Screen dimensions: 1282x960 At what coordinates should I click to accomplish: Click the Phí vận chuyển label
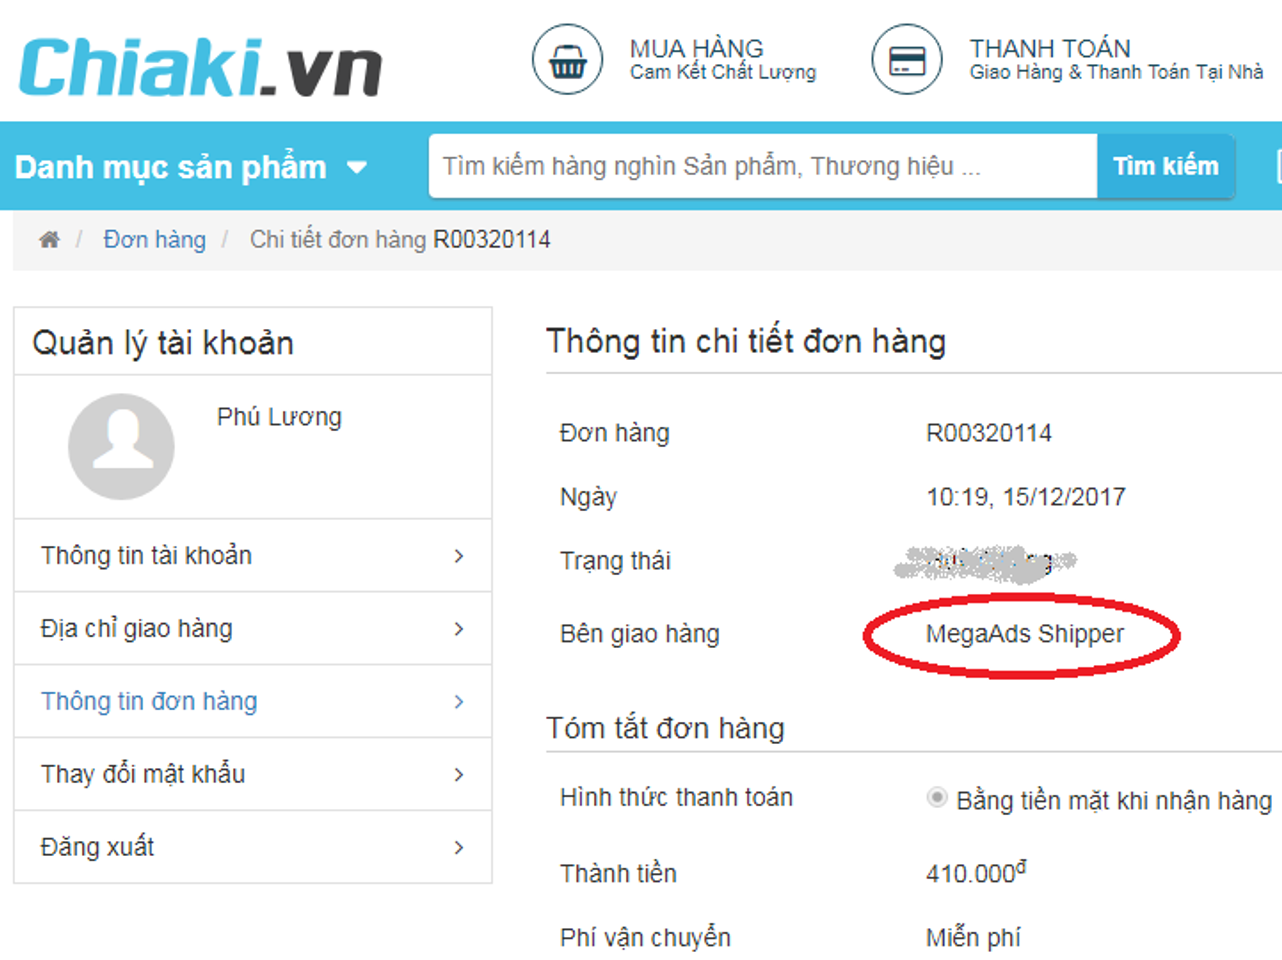tap(646, 938)
